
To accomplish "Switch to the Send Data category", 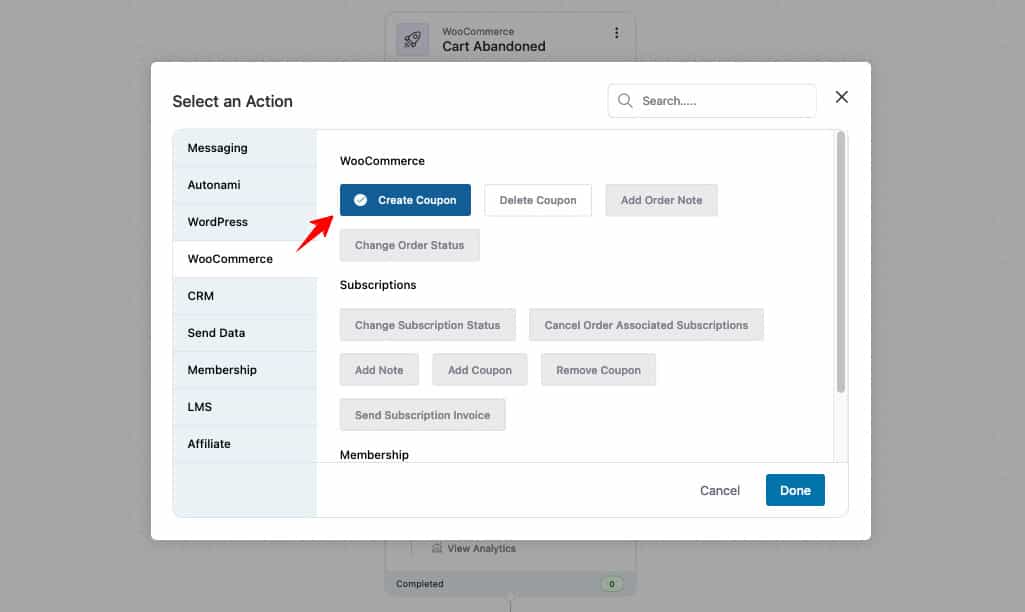I will coord(244,333).
